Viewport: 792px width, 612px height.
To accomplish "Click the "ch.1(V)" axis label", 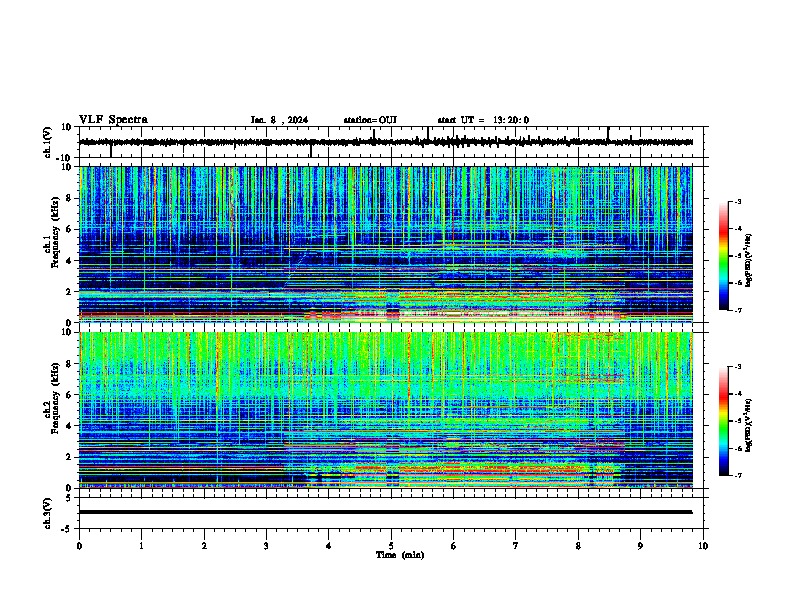I will [x=48, y=142].
